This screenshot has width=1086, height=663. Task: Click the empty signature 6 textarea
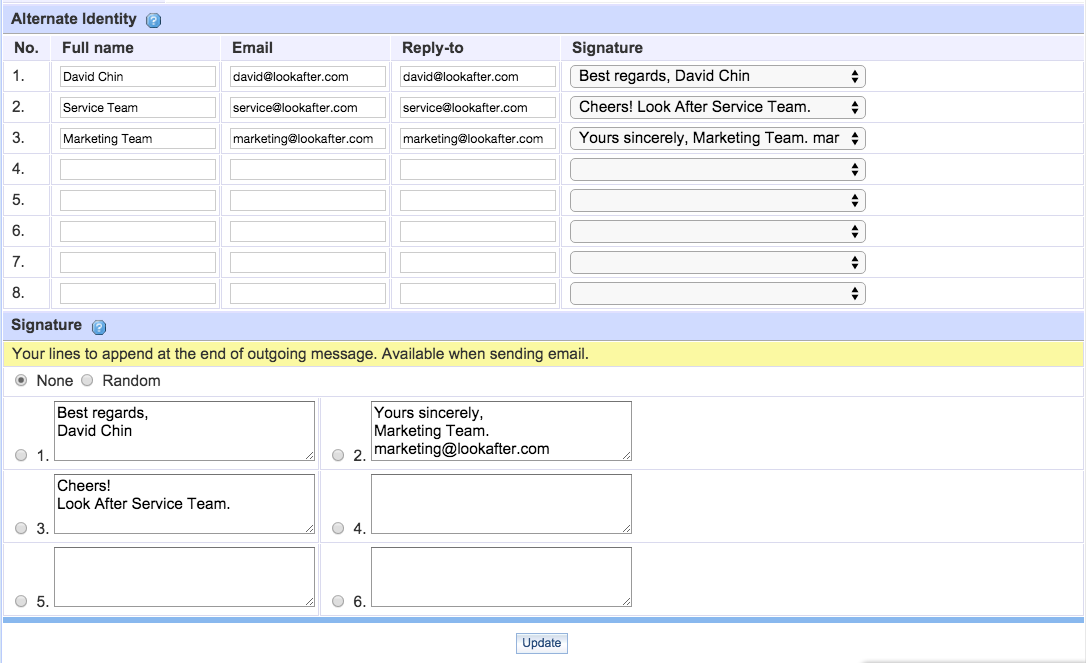click(501, 577)
